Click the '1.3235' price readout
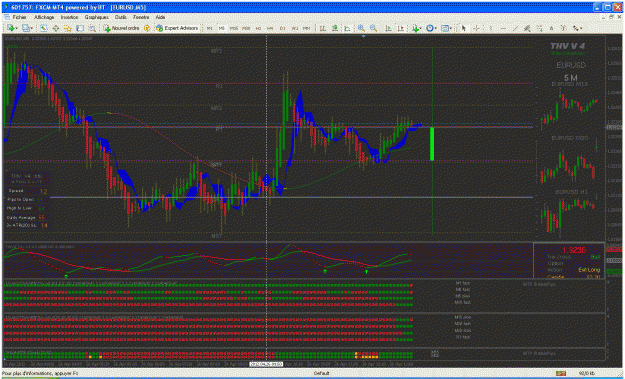625x379 pixels. tap(574, 250)
